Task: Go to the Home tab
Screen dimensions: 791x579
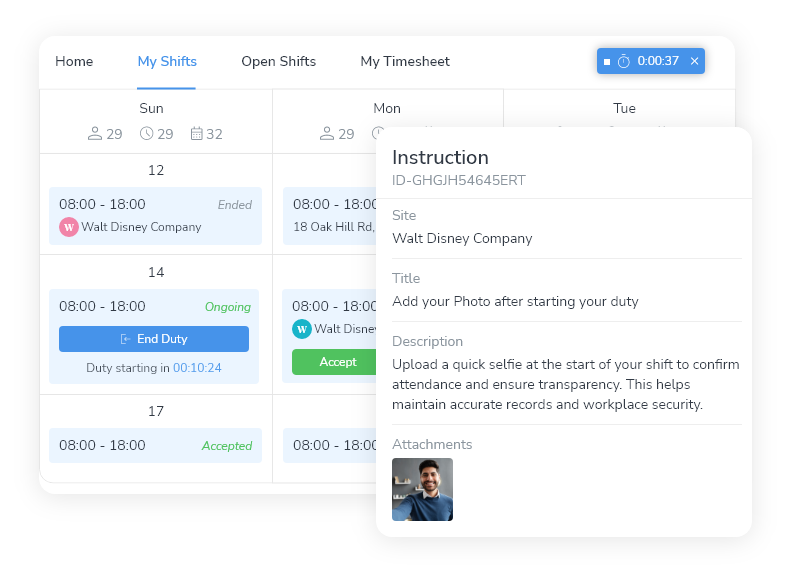Action: [x=74, y=62]
